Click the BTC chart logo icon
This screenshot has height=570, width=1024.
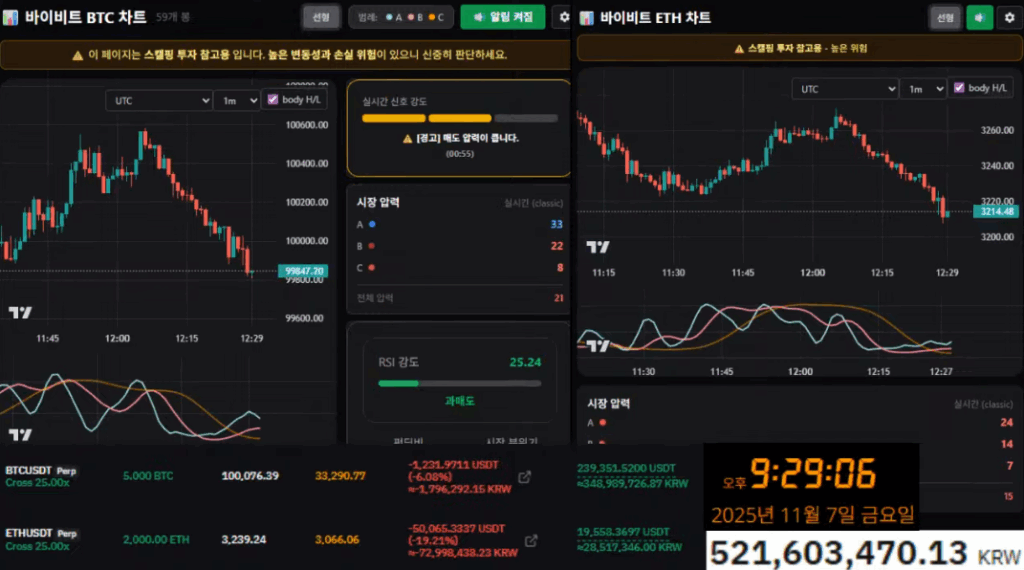pyautogui.click(x=10, y=18)
